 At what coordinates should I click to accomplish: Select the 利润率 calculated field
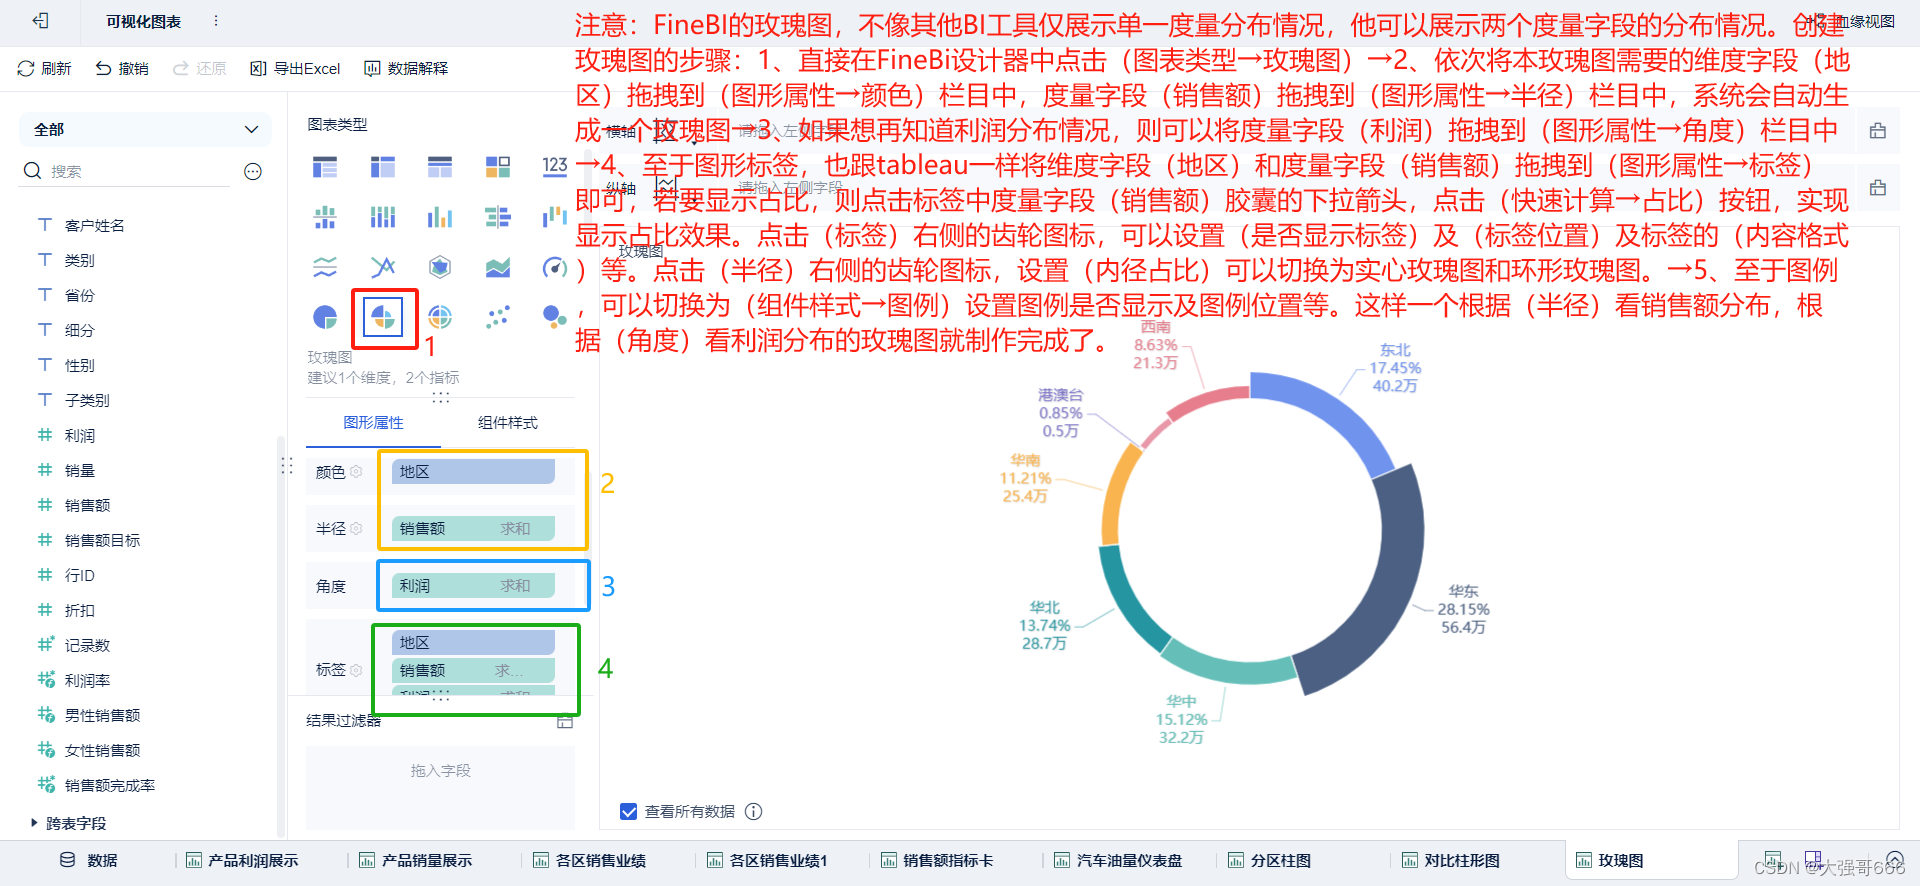pyautogui.click(x=87, y=680)
